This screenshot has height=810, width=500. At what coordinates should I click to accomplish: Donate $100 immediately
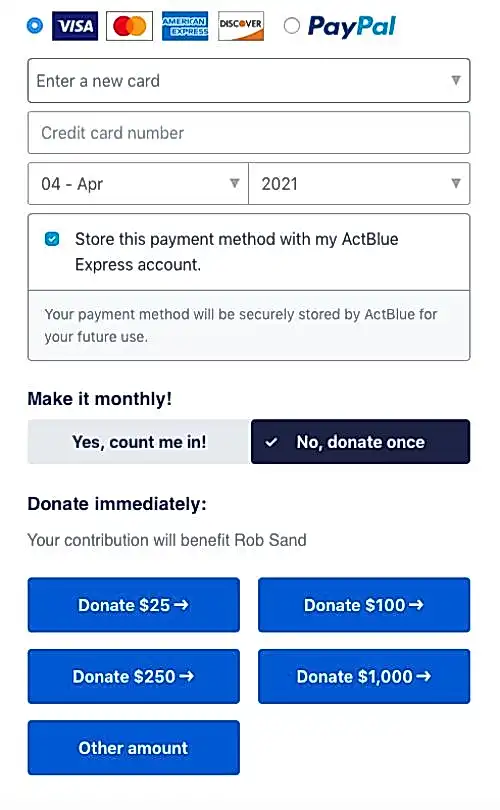(364, 605)
